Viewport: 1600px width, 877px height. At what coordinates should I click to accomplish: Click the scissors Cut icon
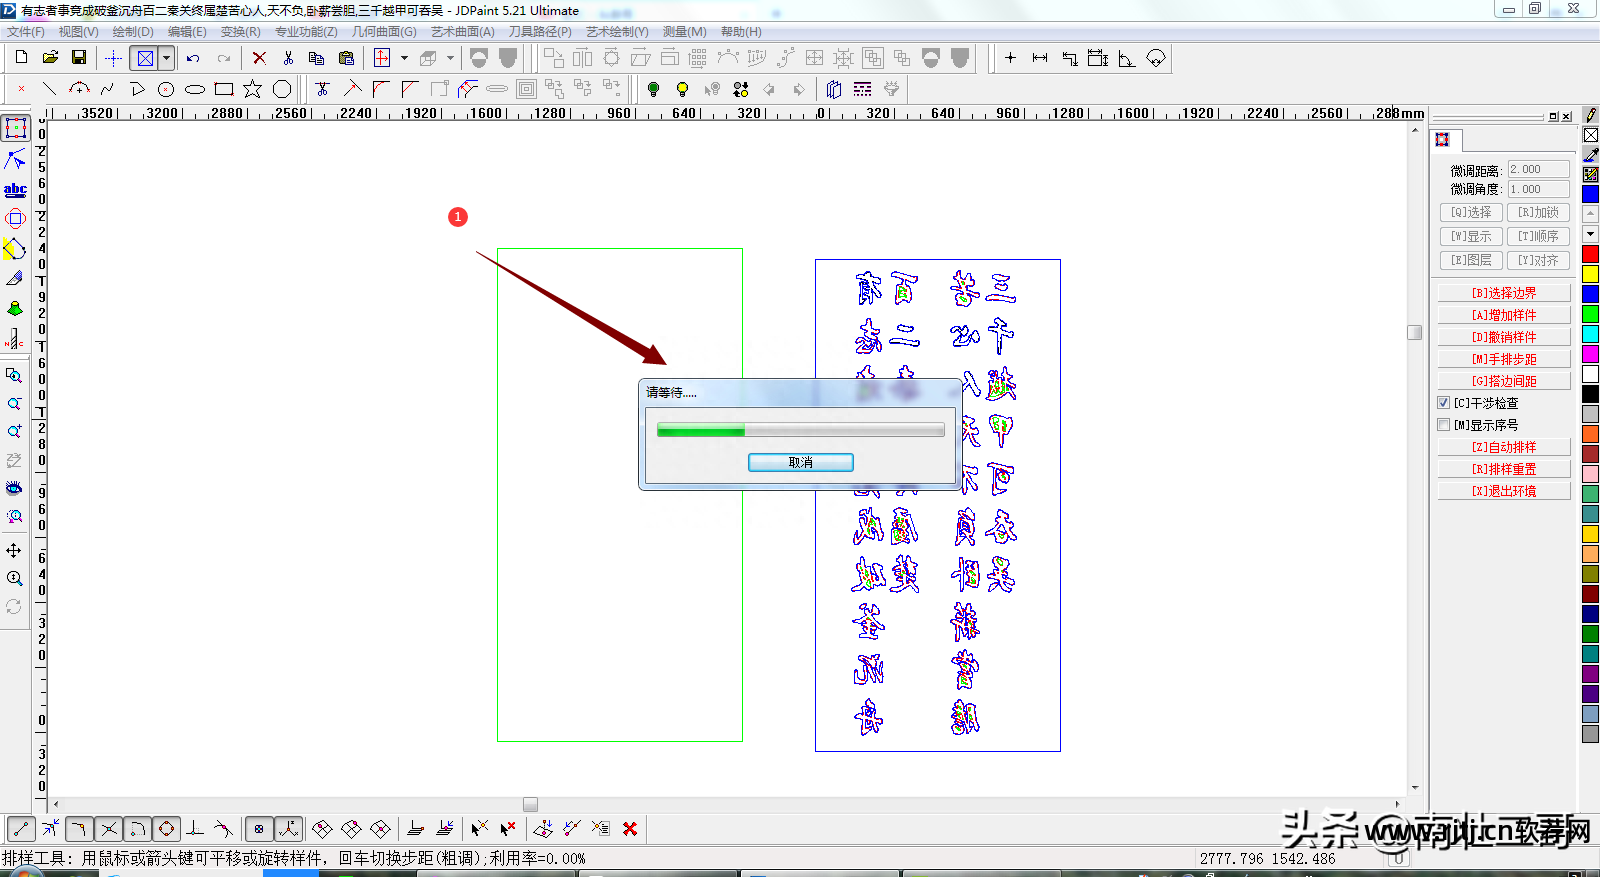click(288, 58)
